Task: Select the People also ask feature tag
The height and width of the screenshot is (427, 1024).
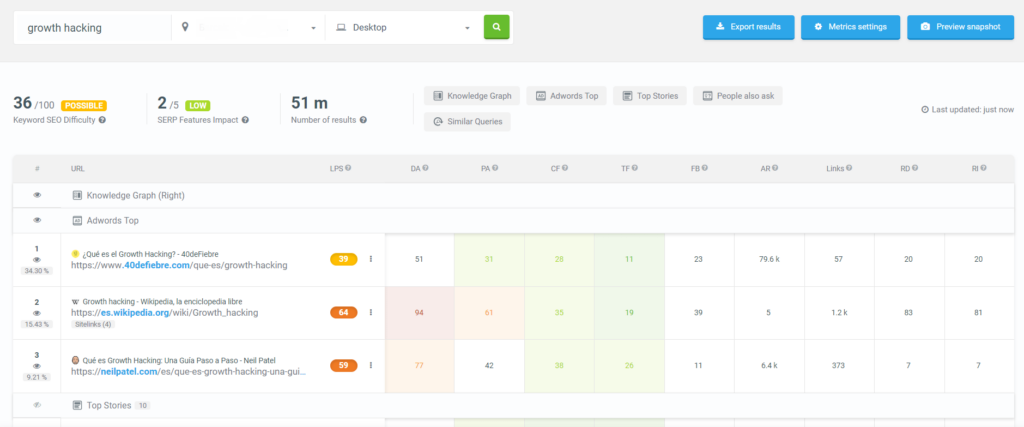Action: pos(738,96)
